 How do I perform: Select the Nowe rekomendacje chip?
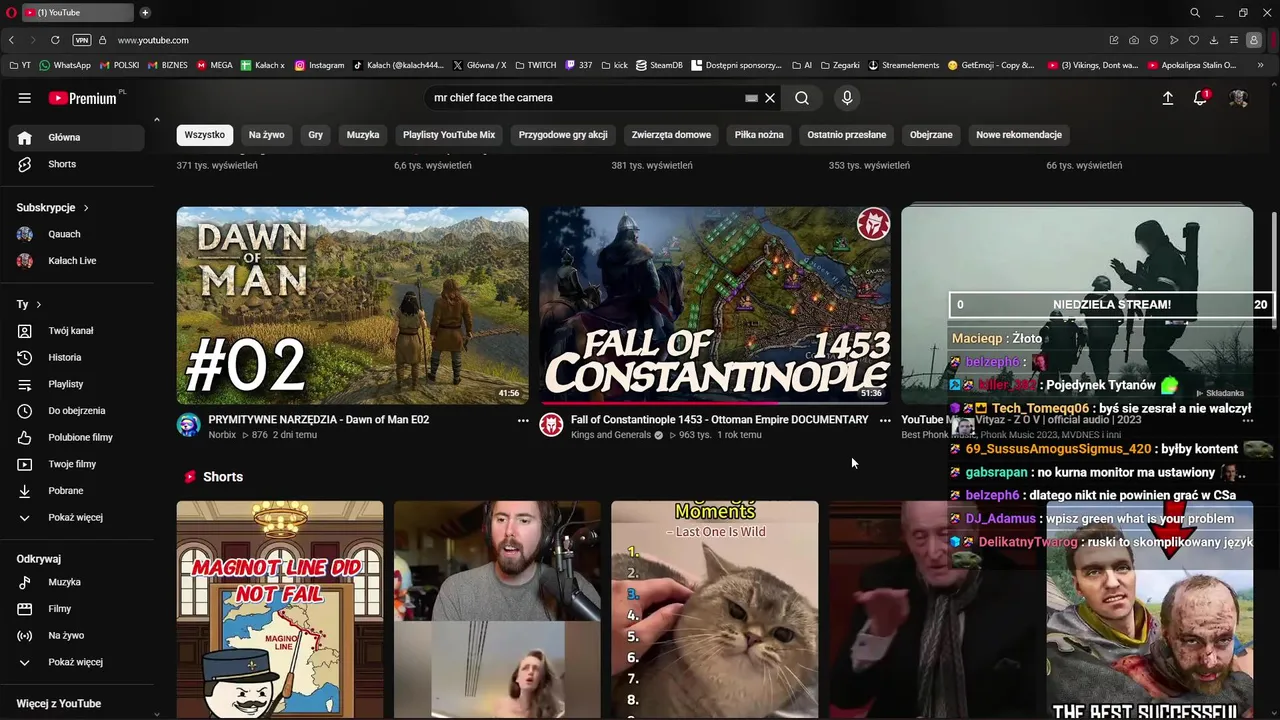(x=1019, y=135)
